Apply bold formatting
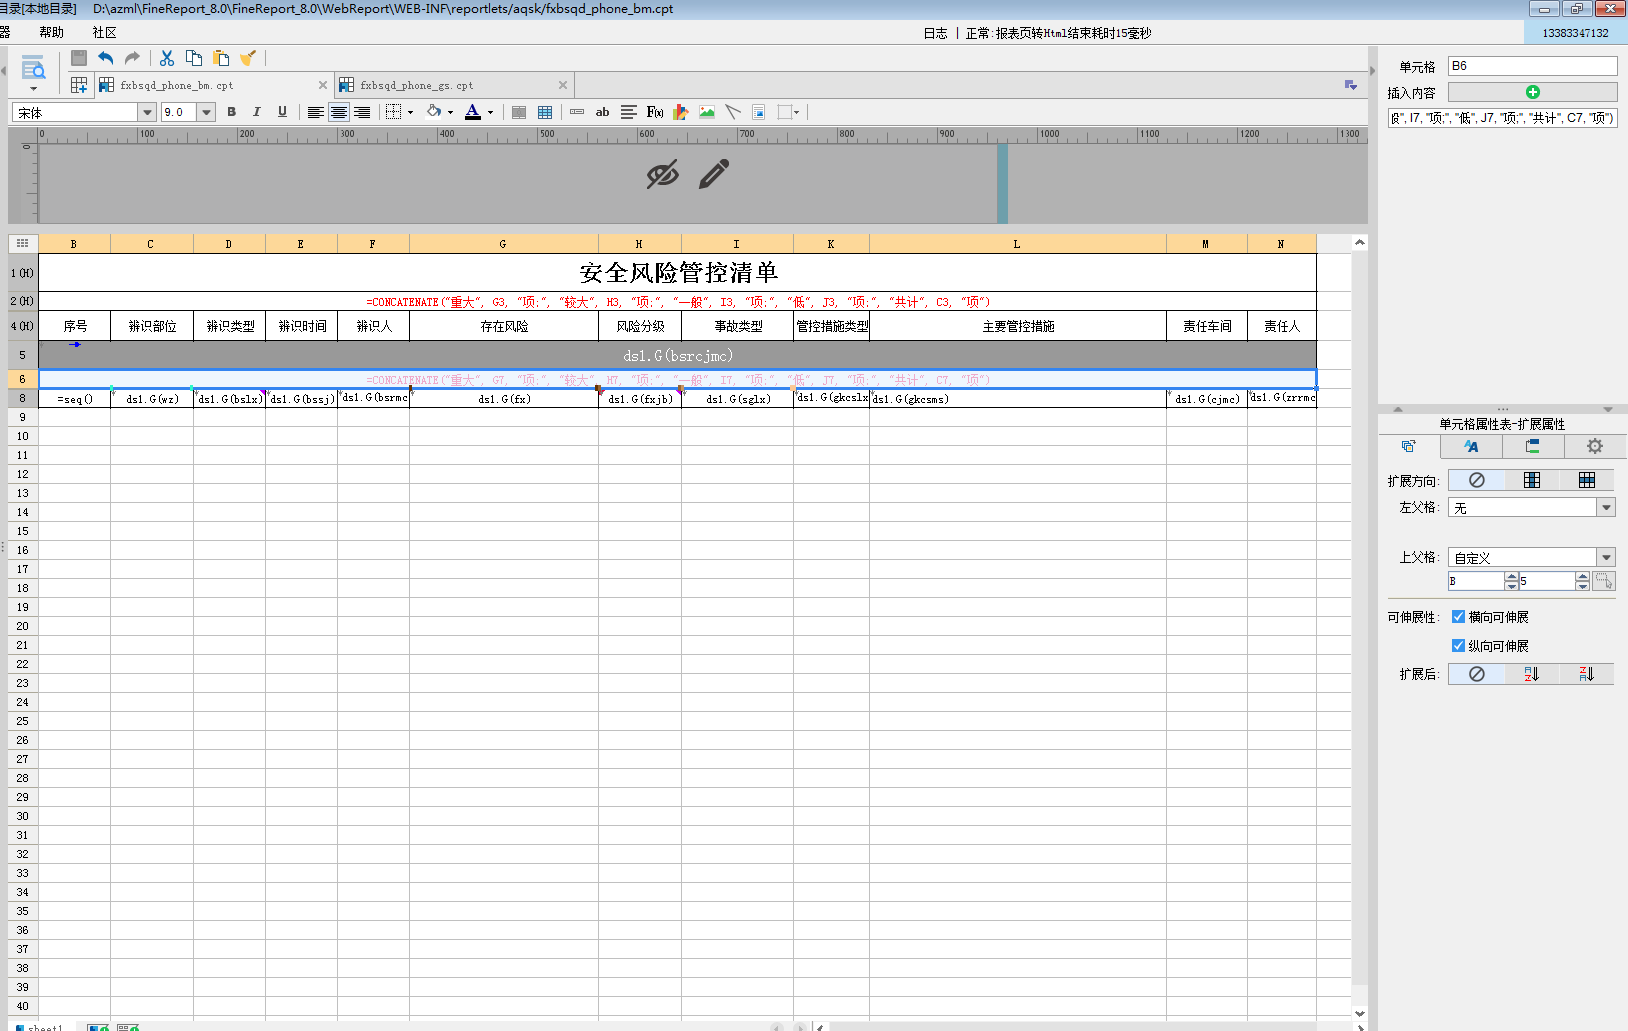This screenshot has height=1031, width=1628. [232, 112]
